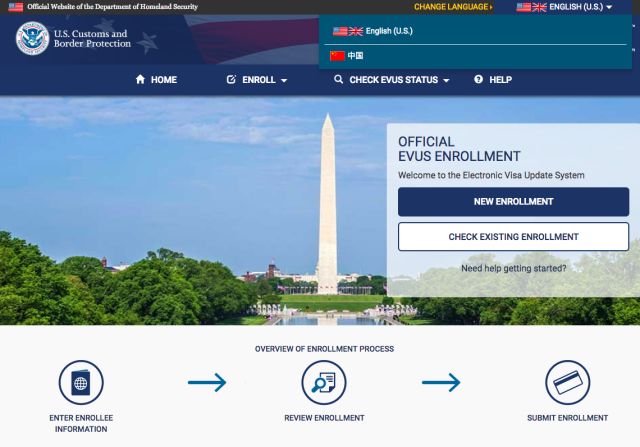
Task: Click the Help question-mark icon
Action: (x=478, y=79)
